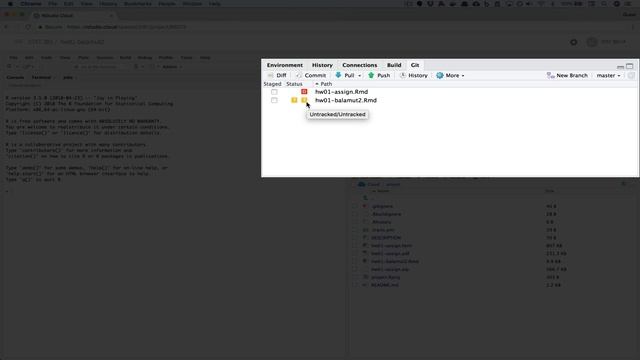This screenshot has height=360, width=640.
Task: Open the Apple menu
Action: [10, 4]
